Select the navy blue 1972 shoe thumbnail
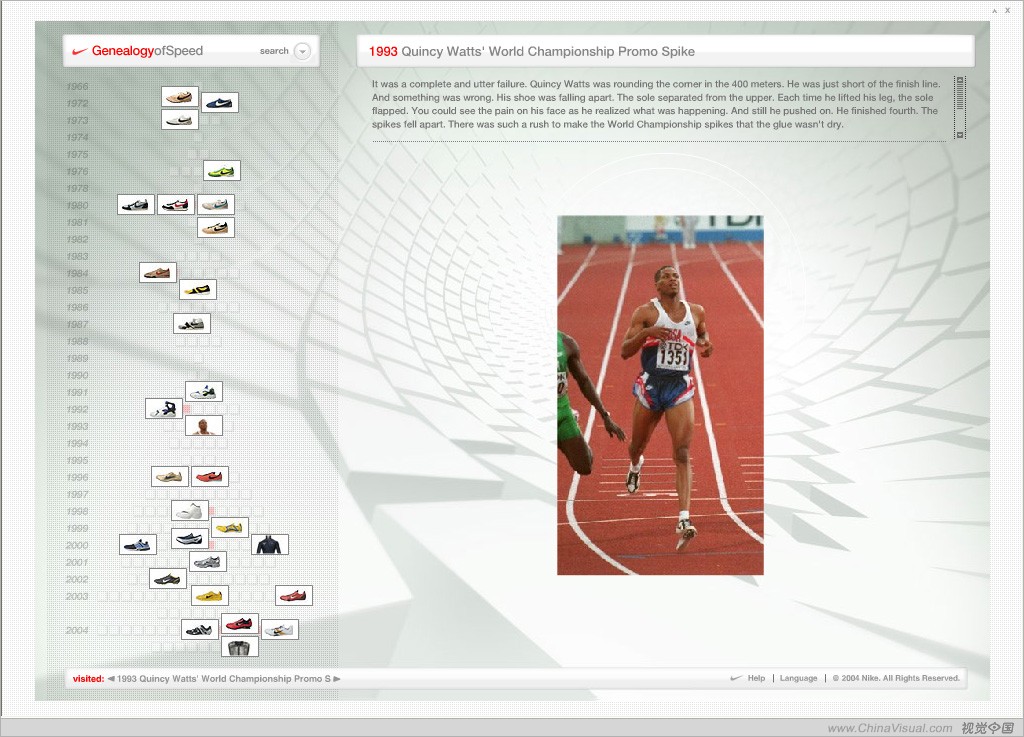 coord(219,102)
